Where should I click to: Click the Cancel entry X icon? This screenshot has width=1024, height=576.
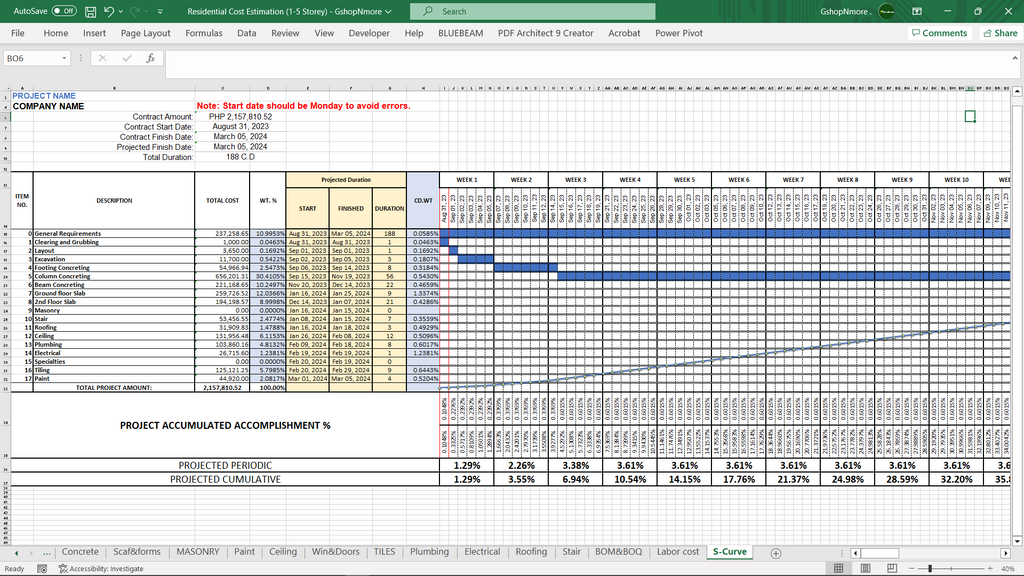click(x=103, y=58)
